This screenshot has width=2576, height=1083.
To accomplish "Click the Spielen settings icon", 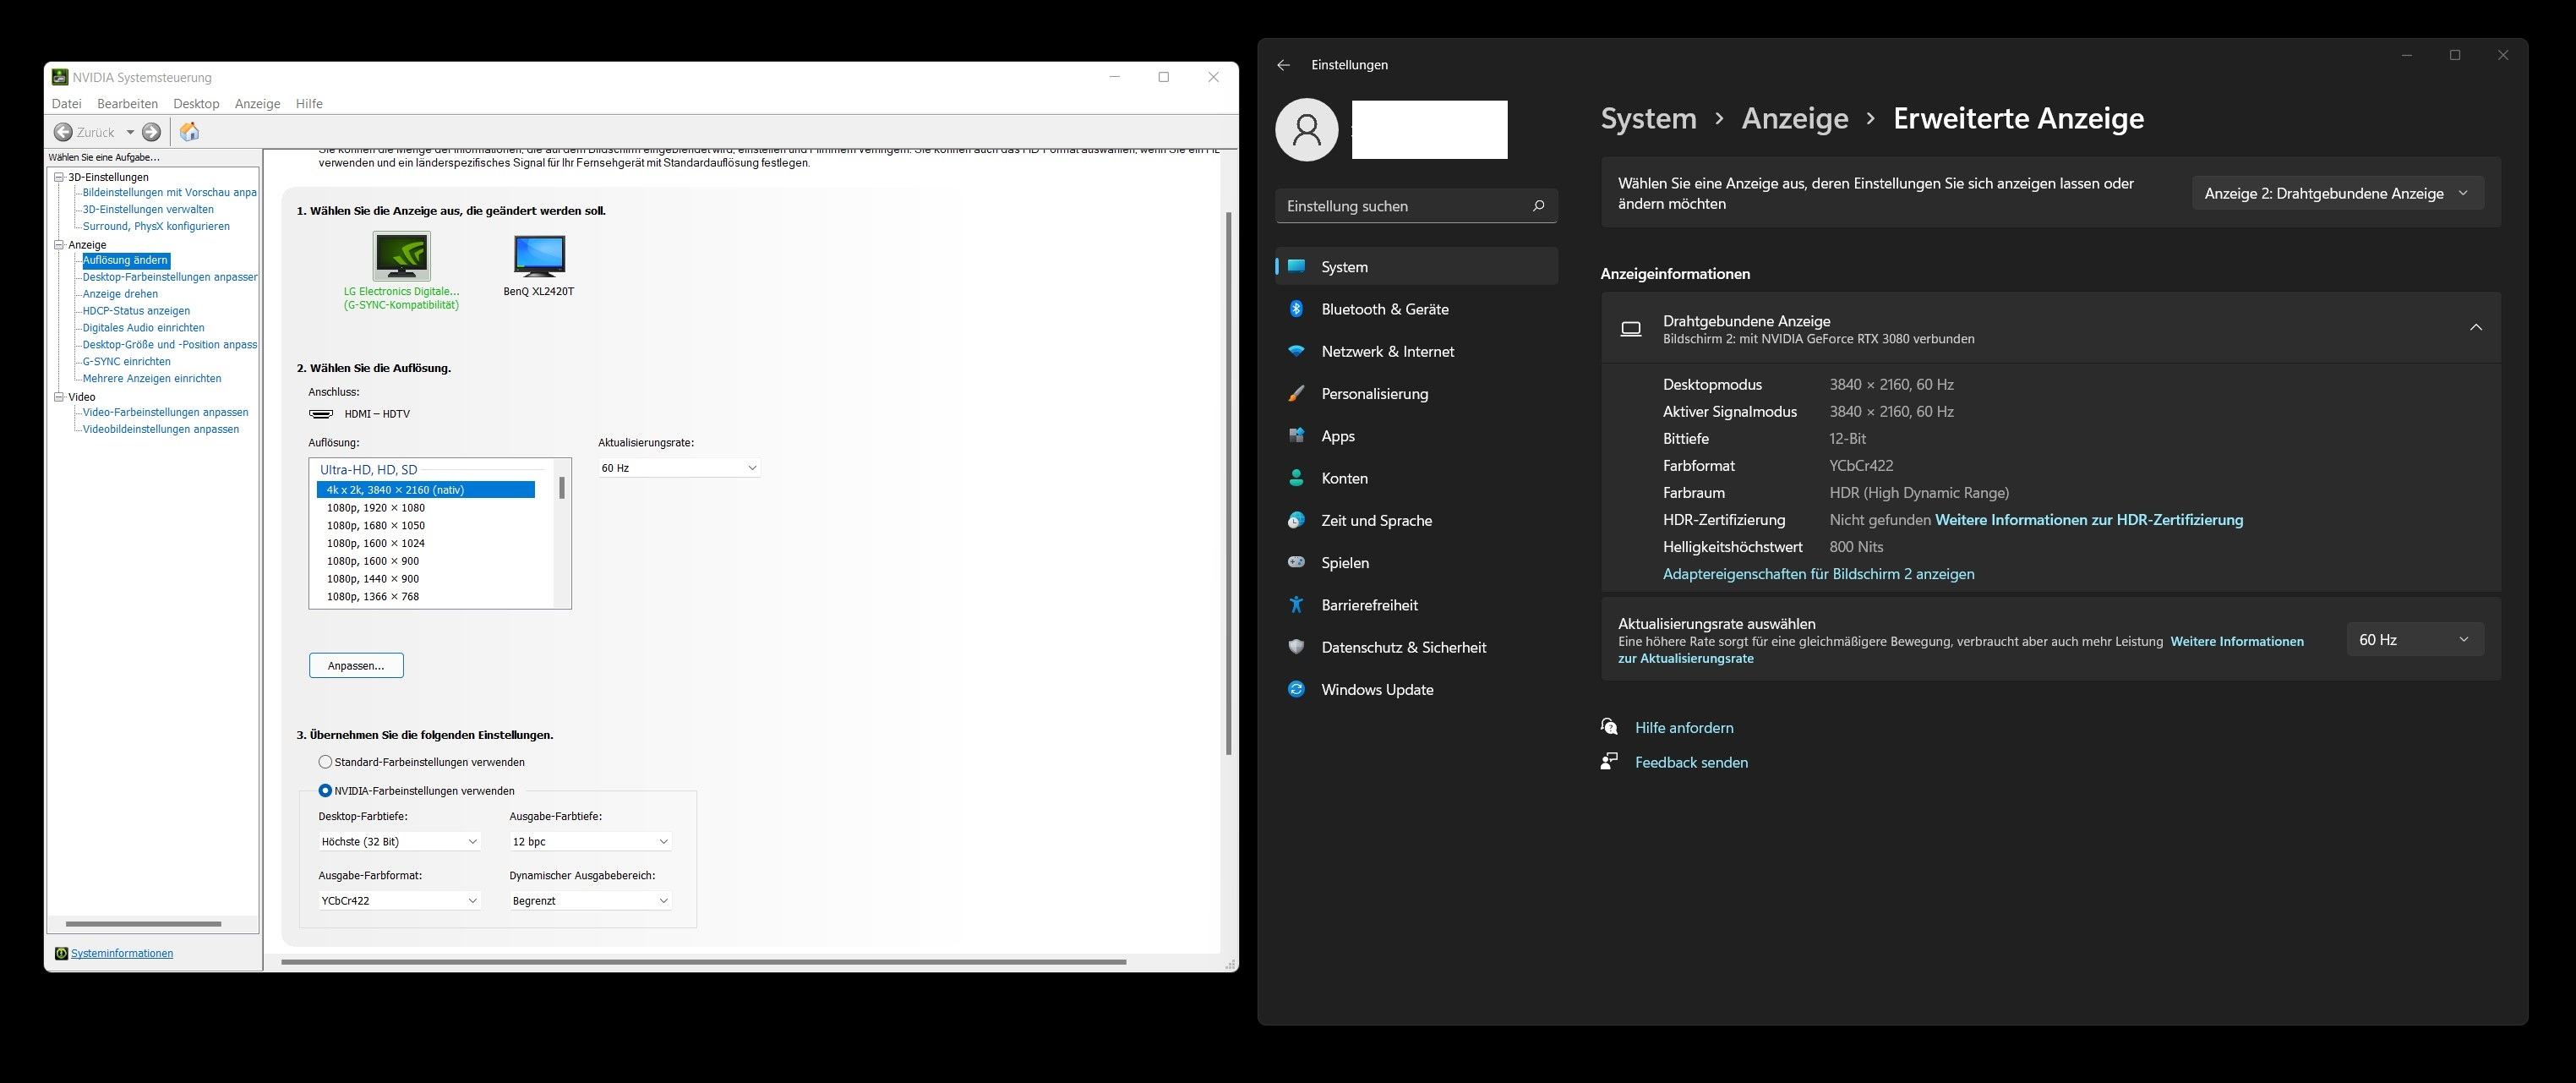I will pos(1298,562).
